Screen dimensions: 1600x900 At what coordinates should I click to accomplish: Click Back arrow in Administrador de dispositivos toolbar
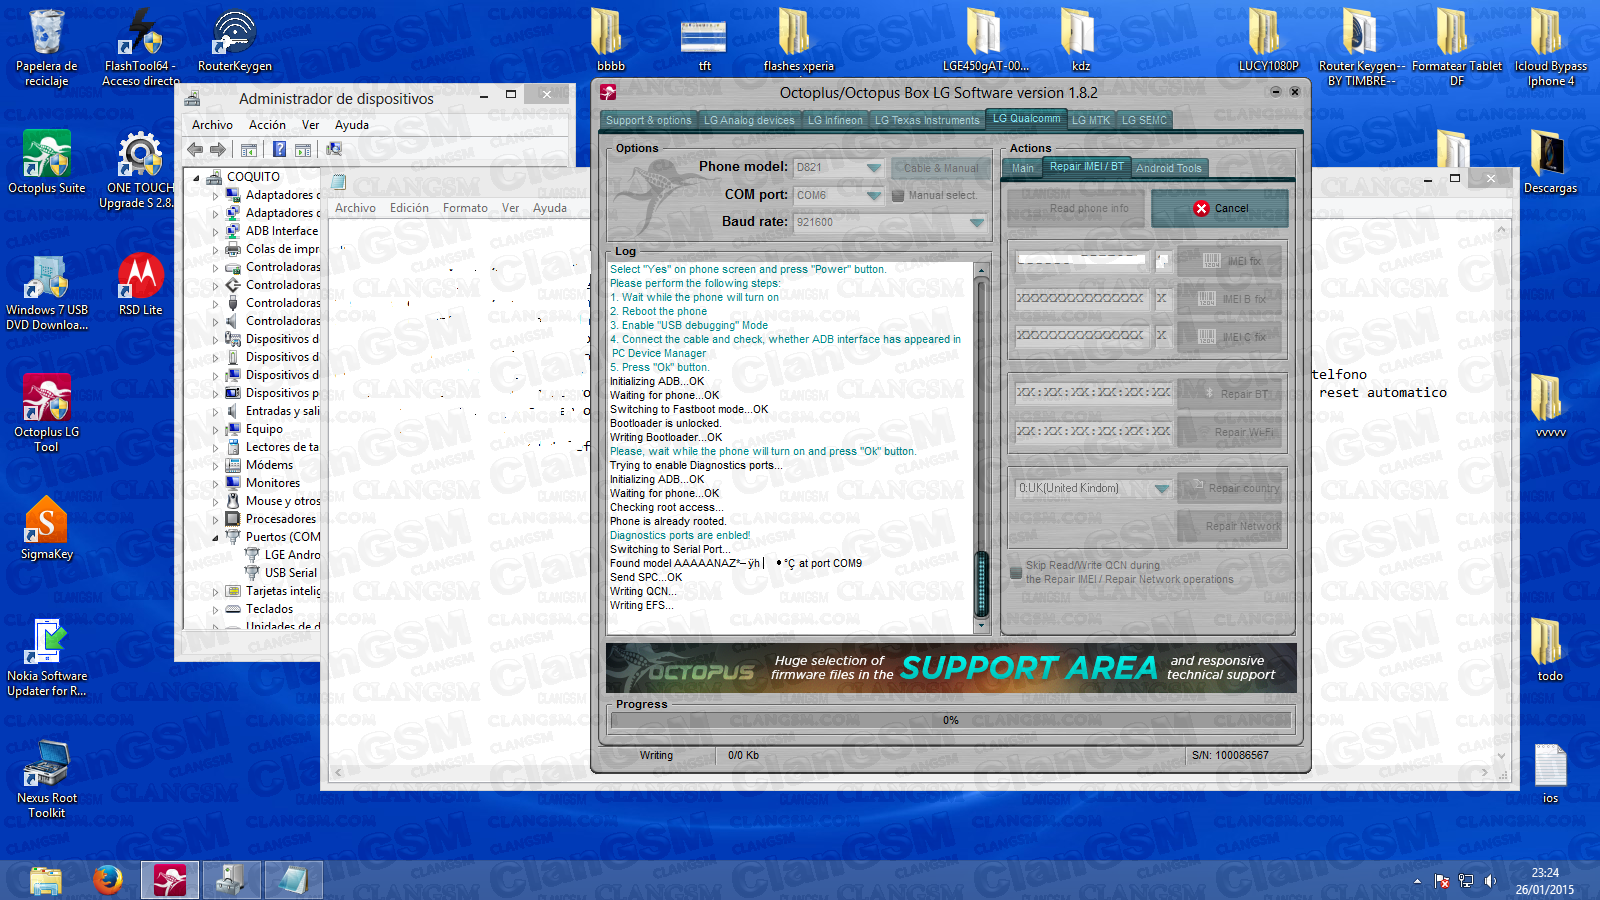coord(195,149)
